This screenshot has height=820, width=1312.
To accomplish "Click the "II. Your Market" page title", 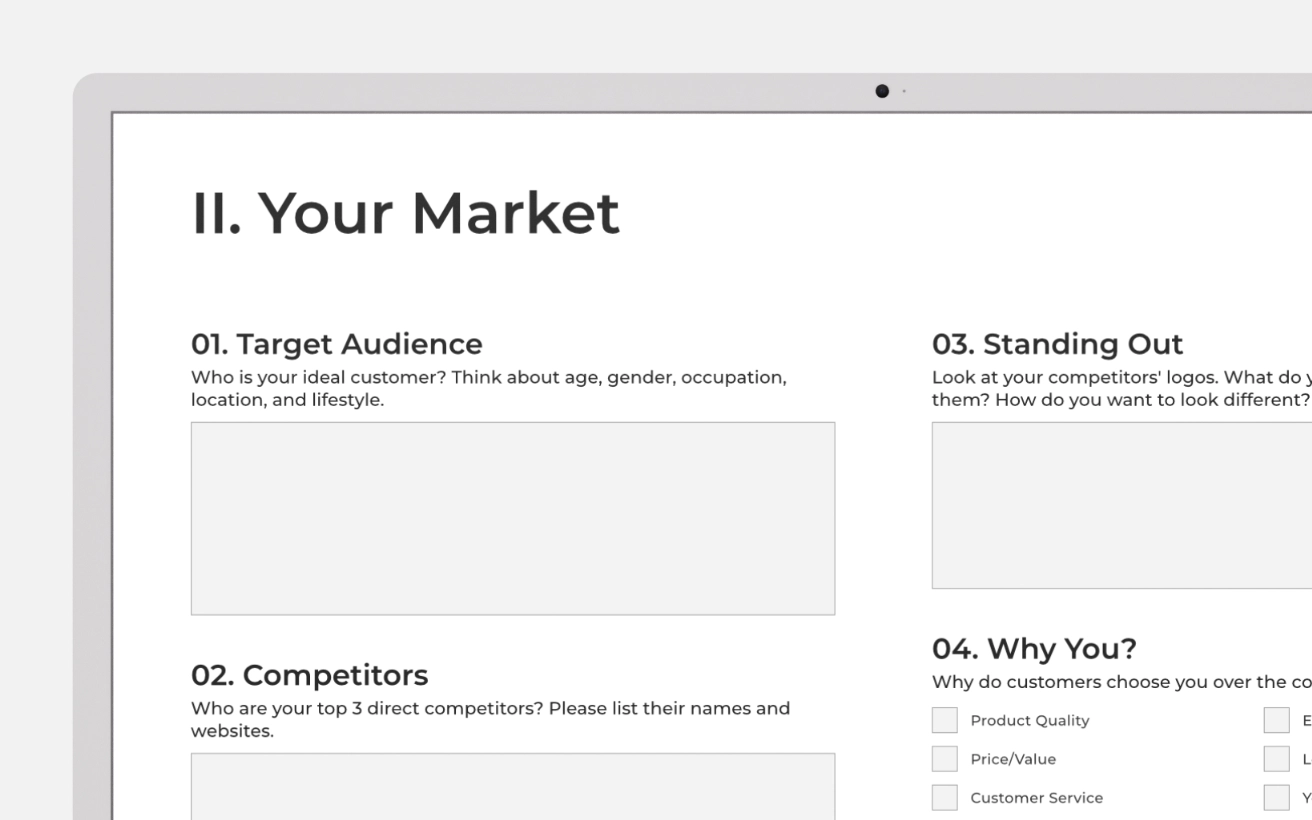I will [405, 213].
